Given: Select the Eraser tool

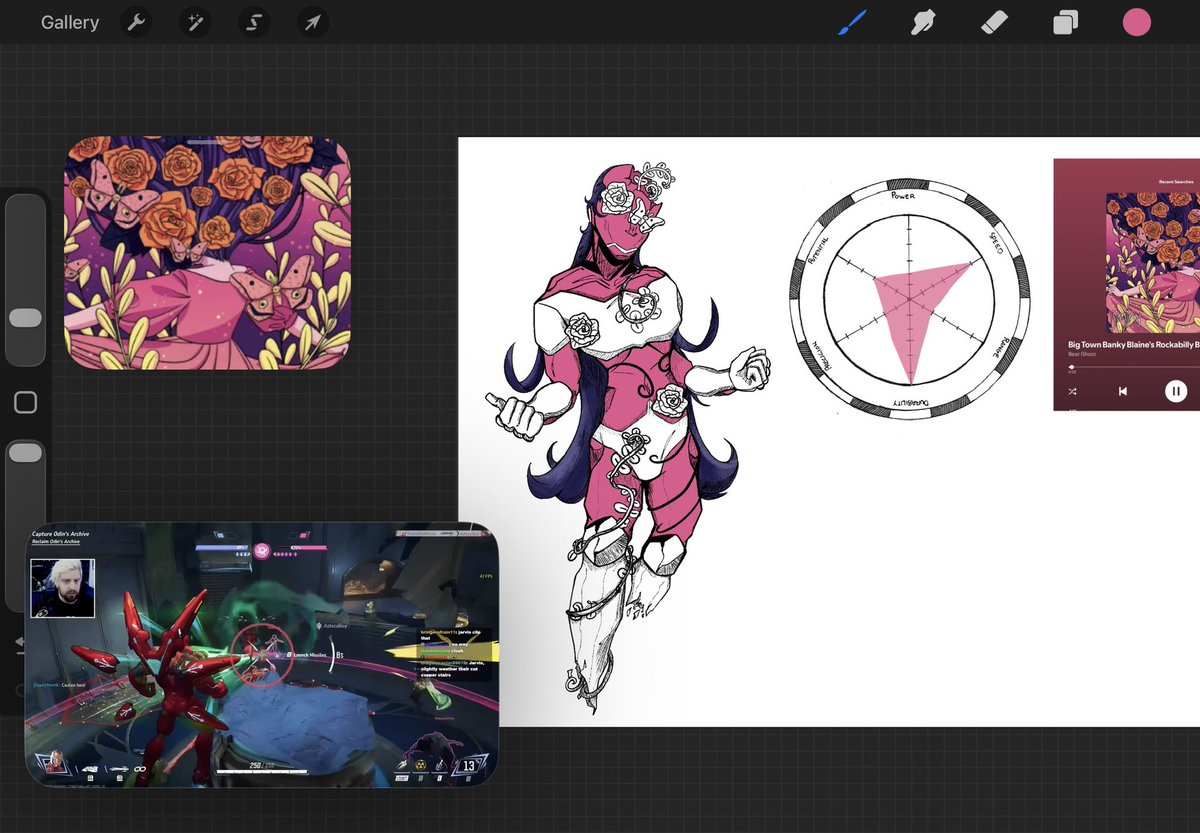Looking at the screenshot, I should [x=994, y=22].
